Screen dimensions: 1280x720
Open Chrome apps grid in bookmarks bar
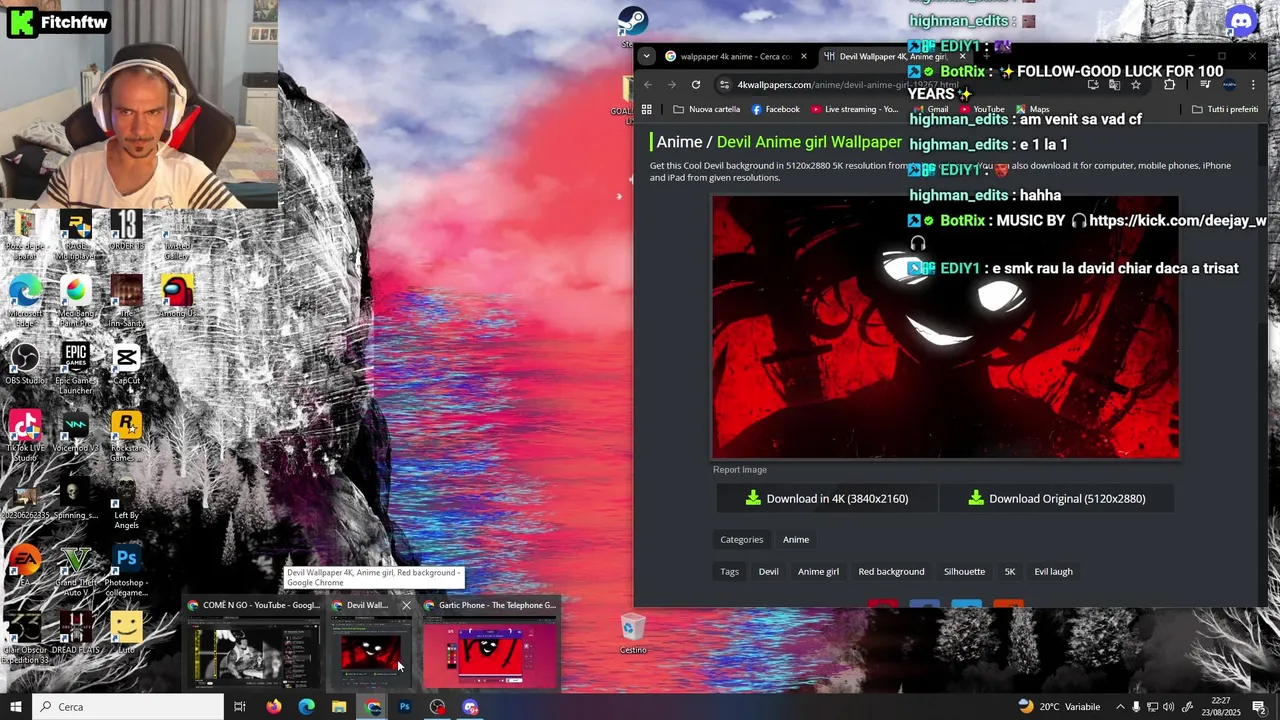coord(647,109)
